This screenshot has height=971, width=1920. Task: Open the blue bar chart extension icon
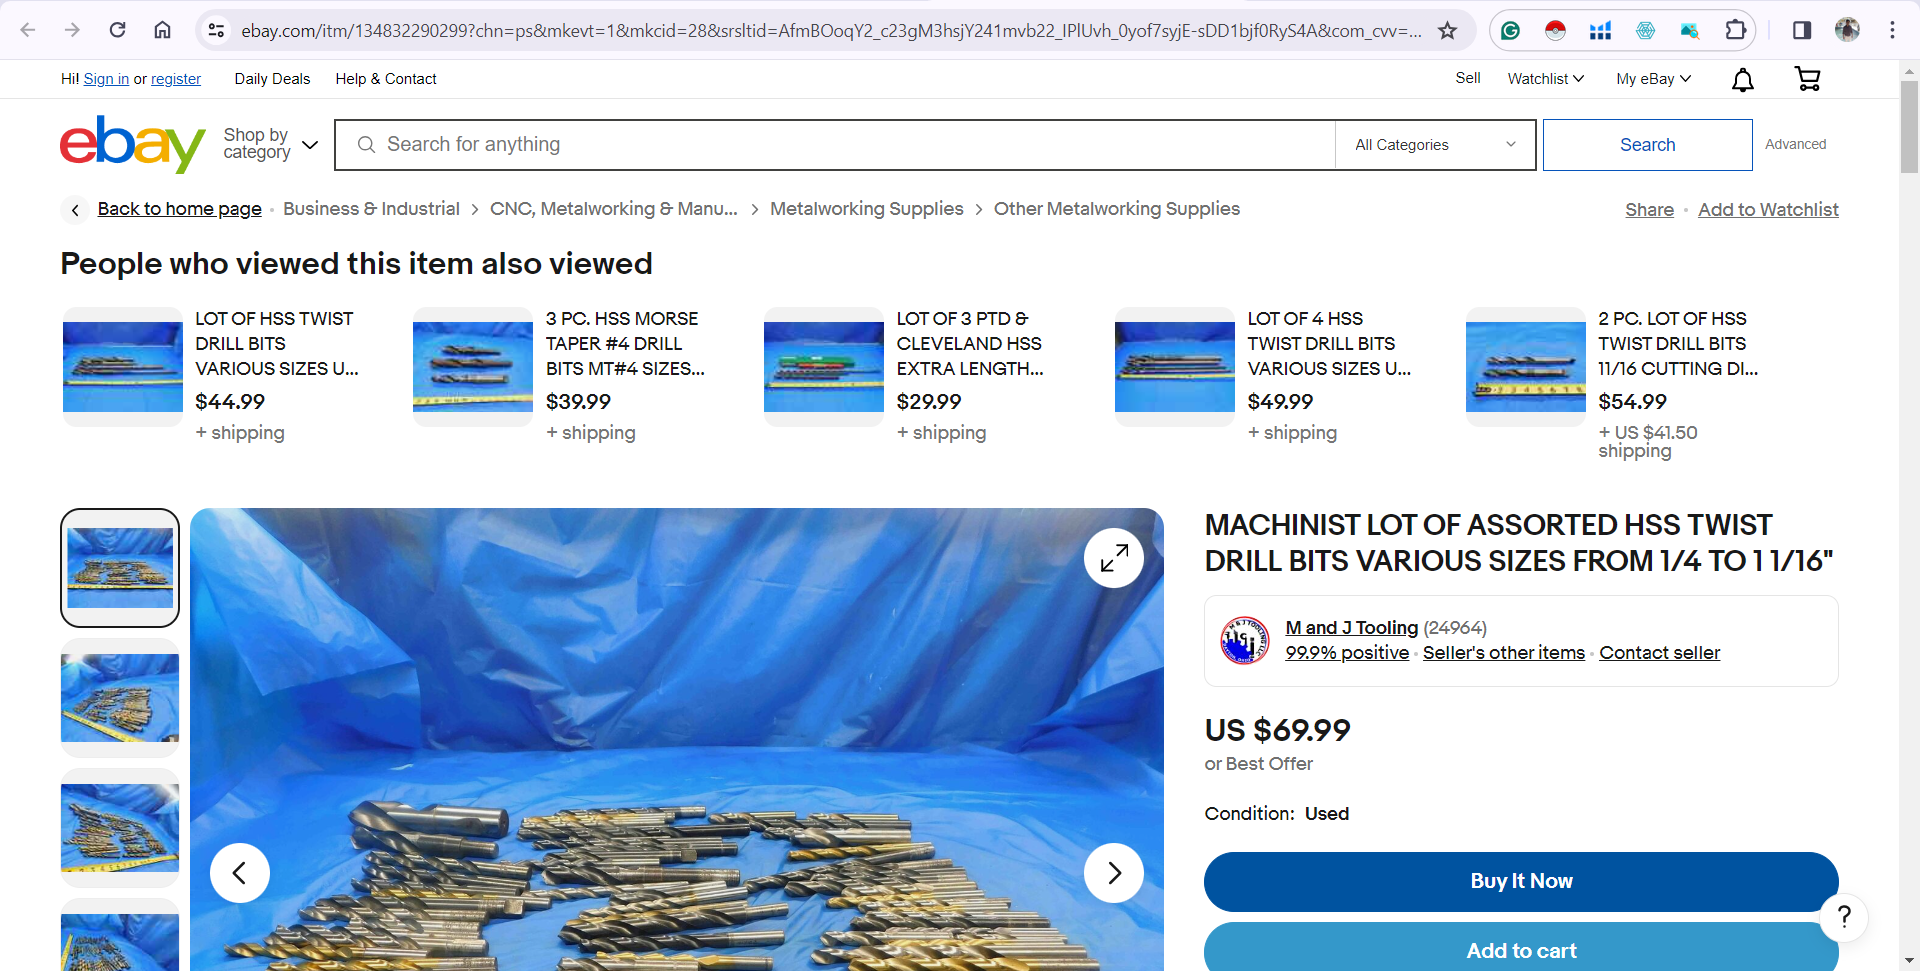[x=1600, y=31]
